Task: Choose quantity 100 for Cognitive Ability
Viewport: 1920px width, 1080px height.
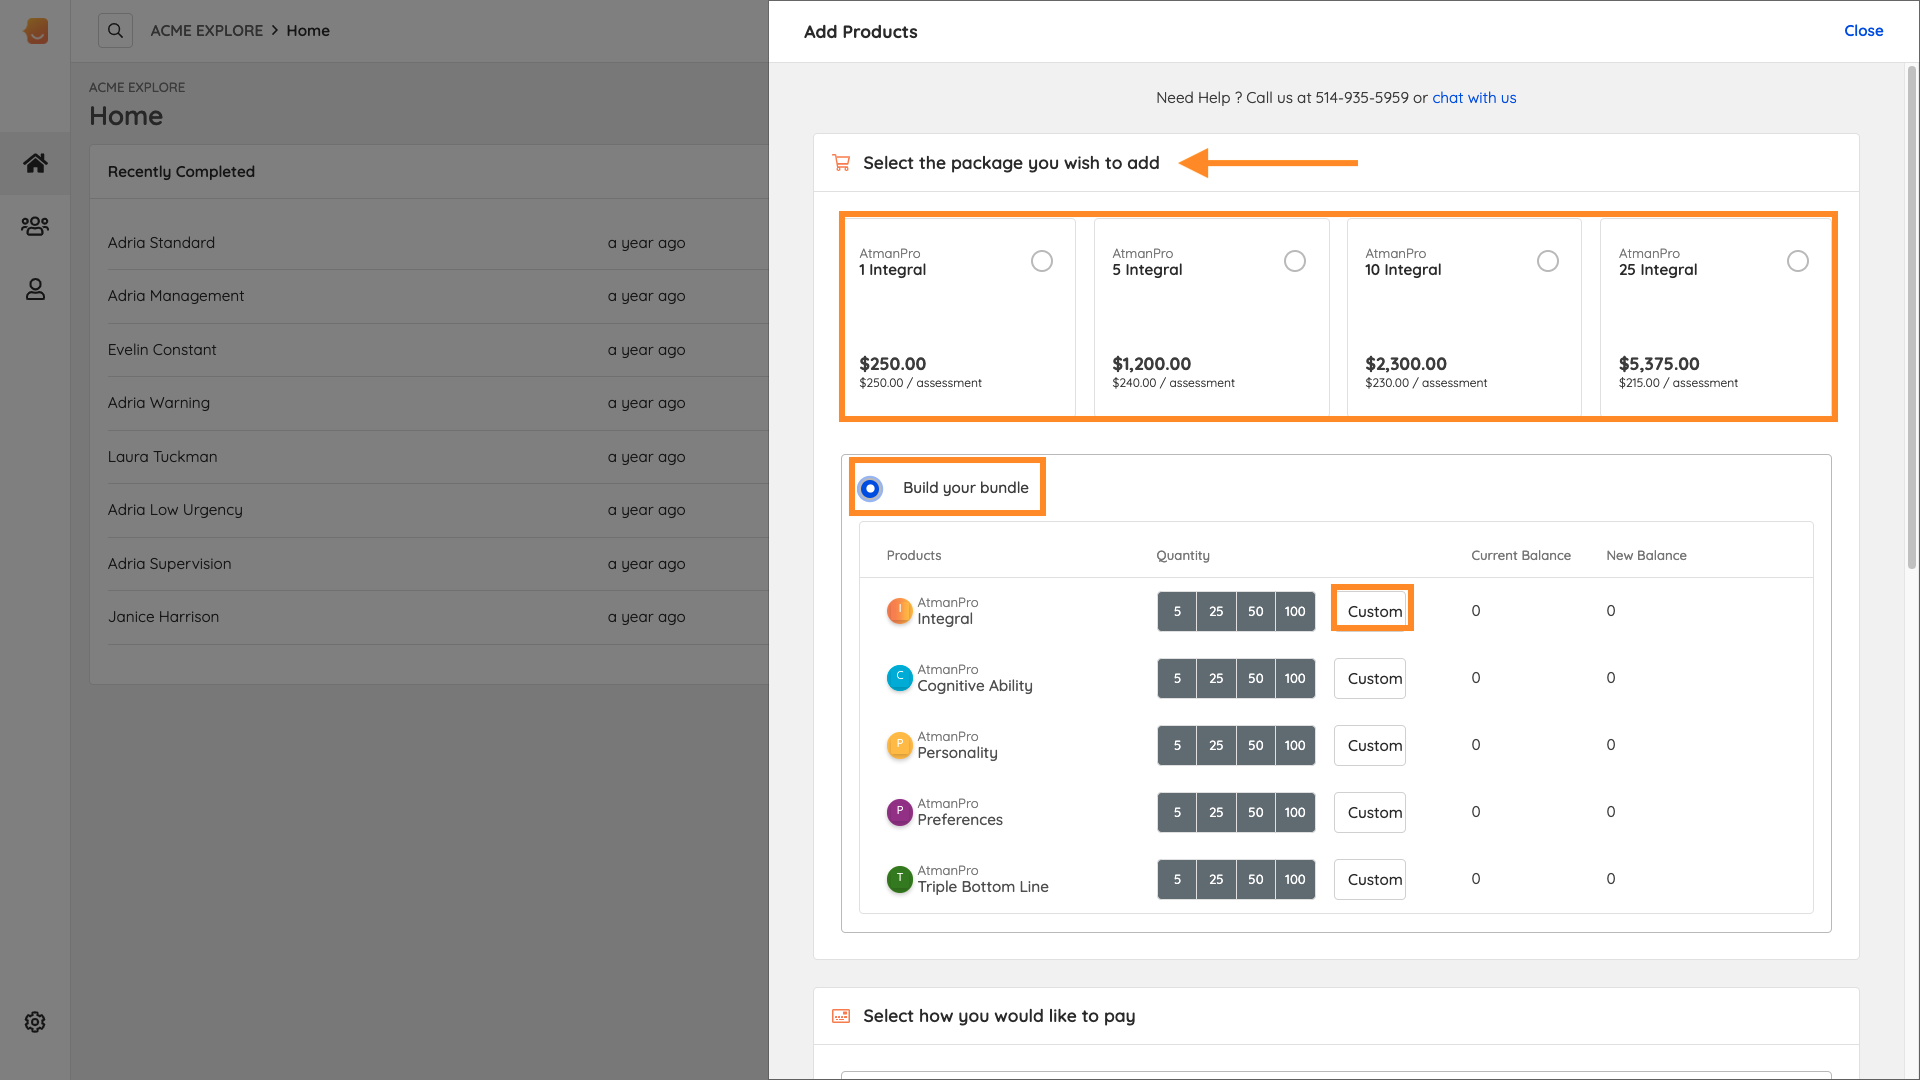Action: (x=1295, y=678)
